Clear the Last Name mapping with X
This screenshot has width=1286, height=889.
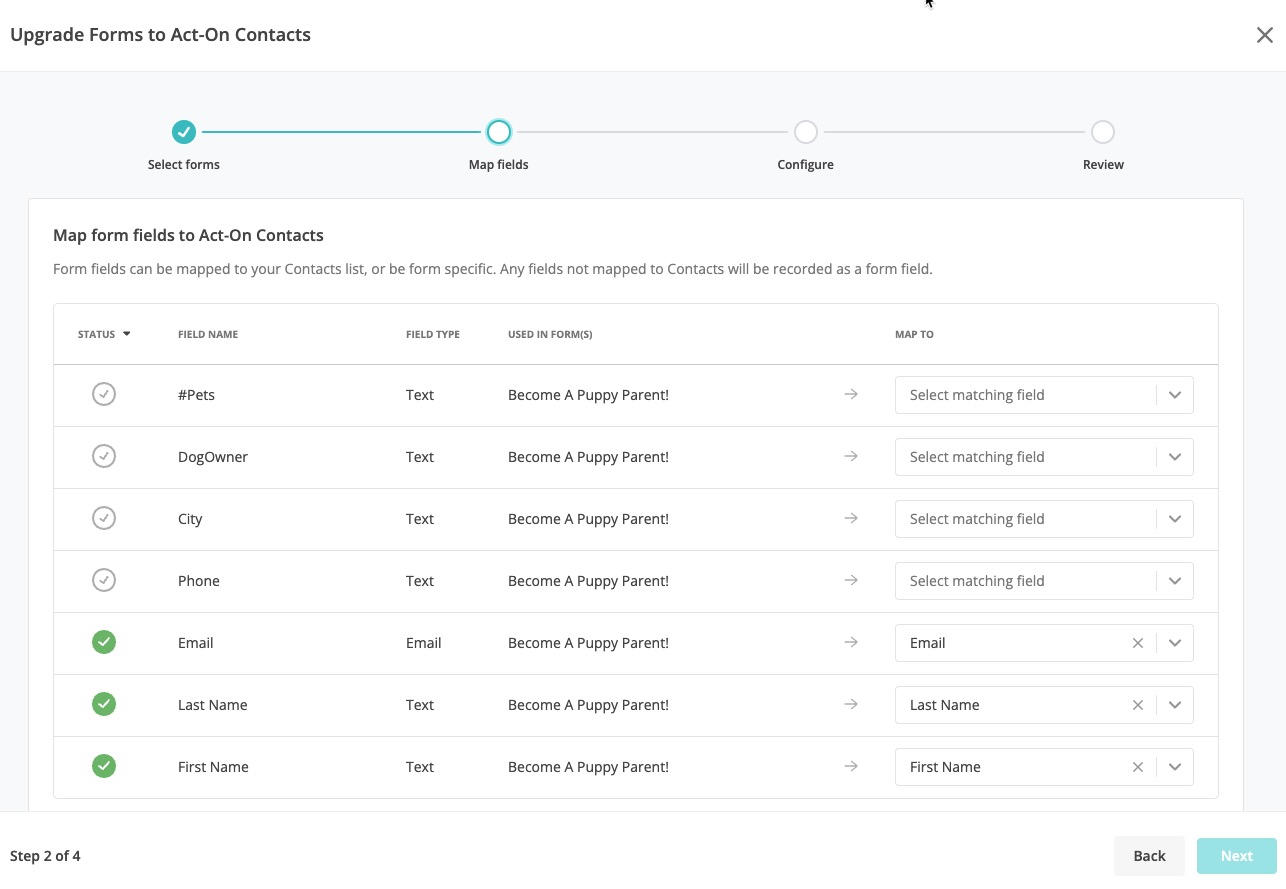[x=1137, y=705]
